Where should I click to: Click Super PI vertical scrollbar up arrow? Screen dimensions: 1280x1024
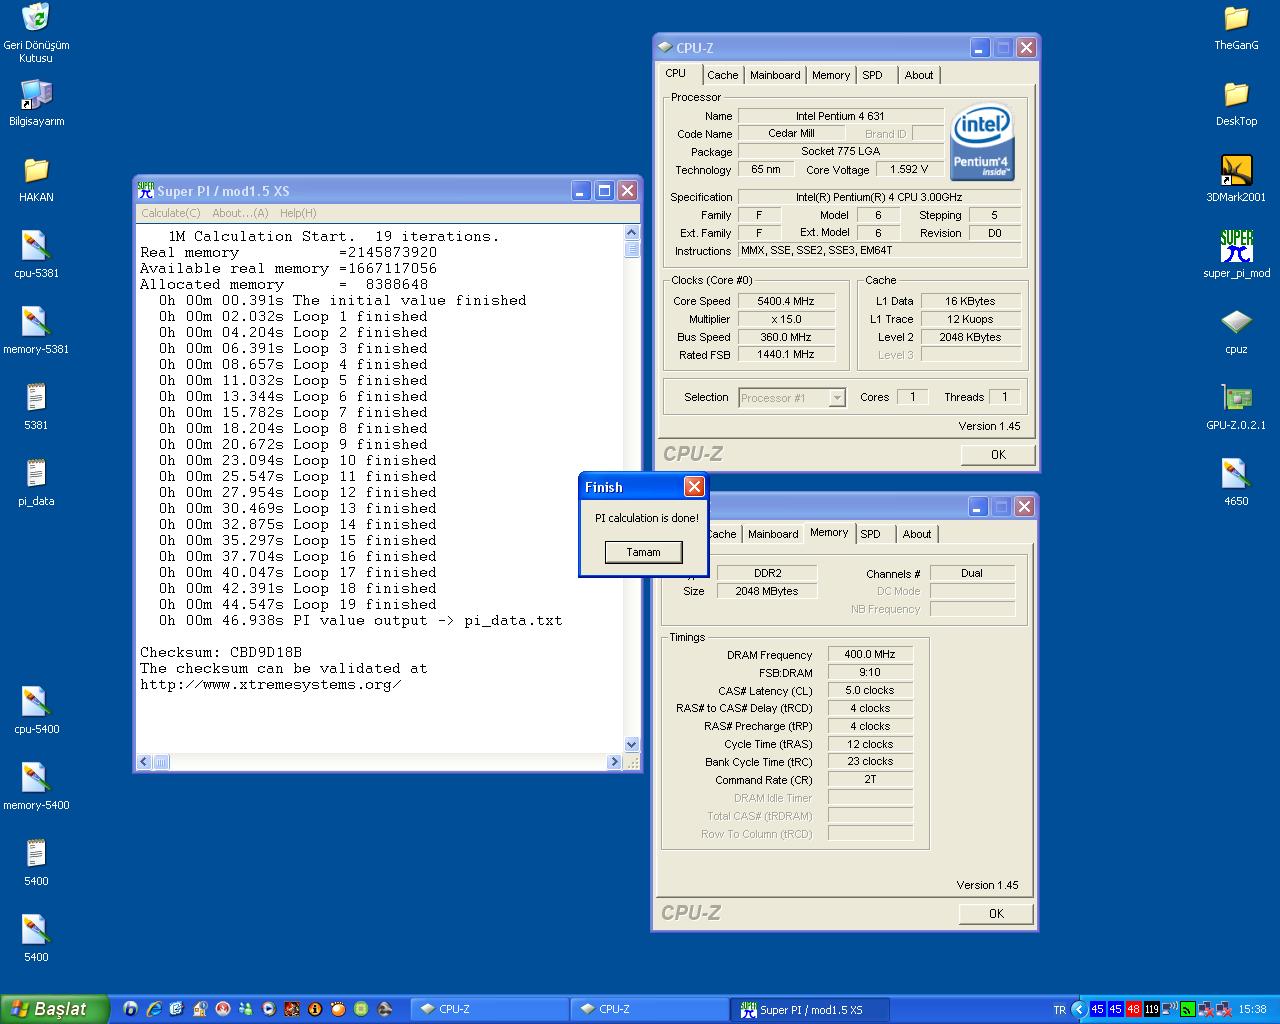pyautogui.click(x=631, y=233)
